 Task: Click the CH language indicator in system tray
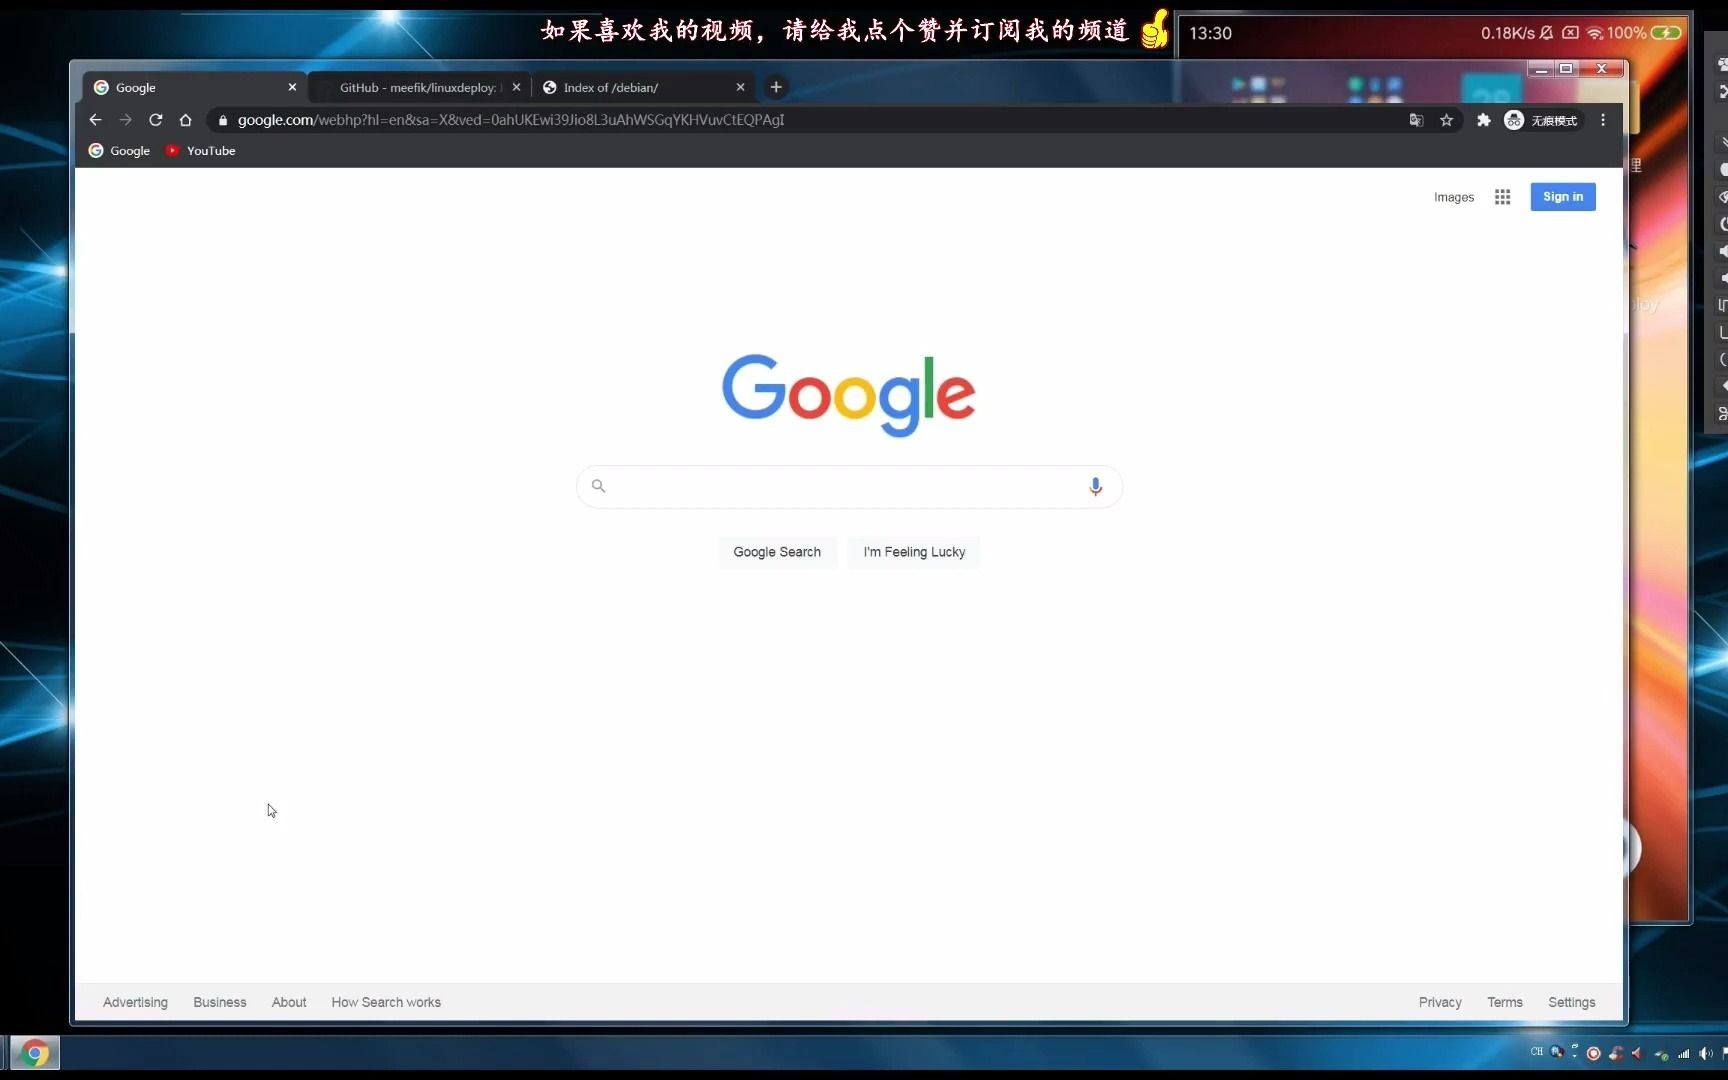click(1537, 1052)
